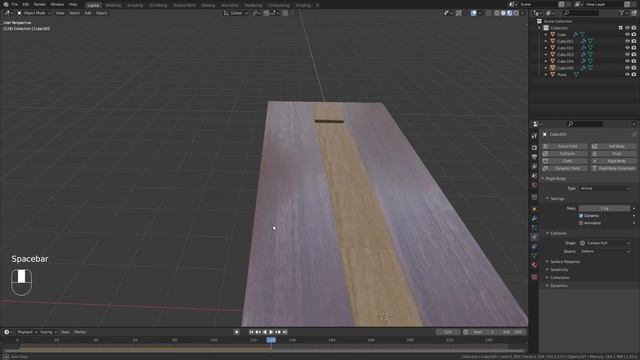The image size is (640, 360).
Task: Click the timeline horizontal scrollbar
Action: coord(264,351)
